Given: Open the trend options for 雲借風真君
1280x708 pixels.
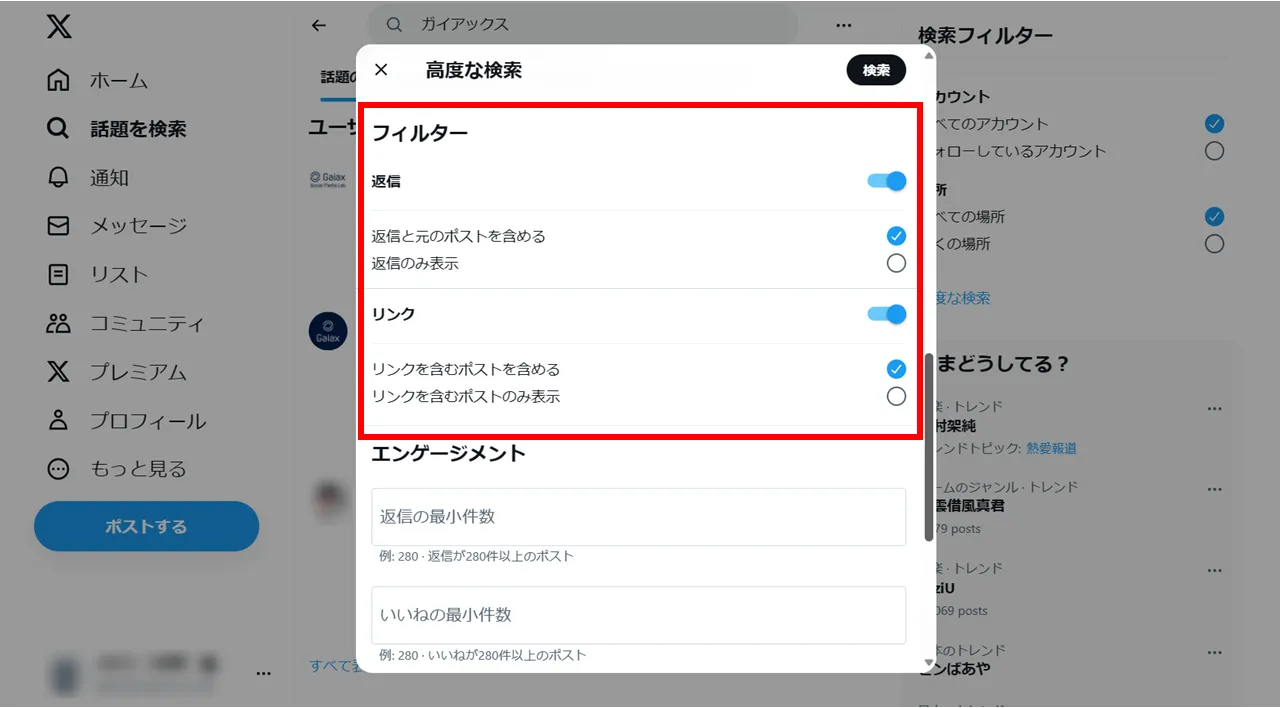Looking at the screenshot, I should 1215,489.
